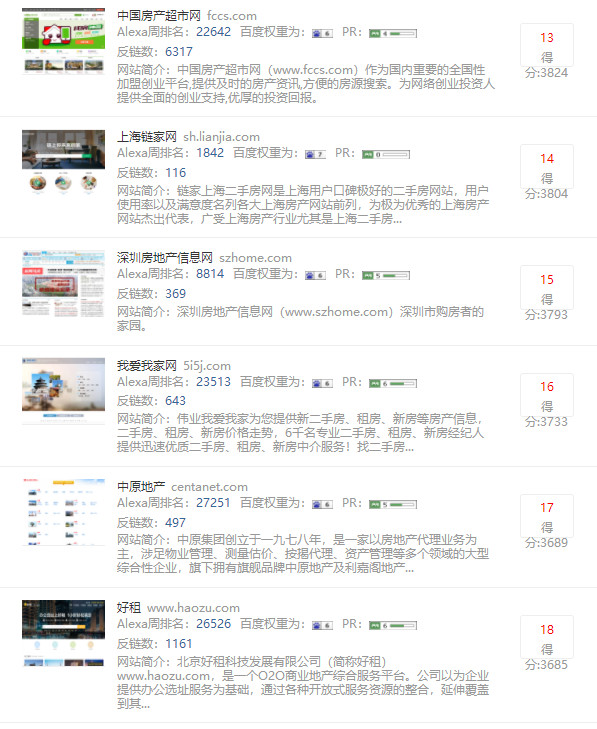Click the PR rank bar for szhome.com
This screenshot has height=729, width=597.
386,275
